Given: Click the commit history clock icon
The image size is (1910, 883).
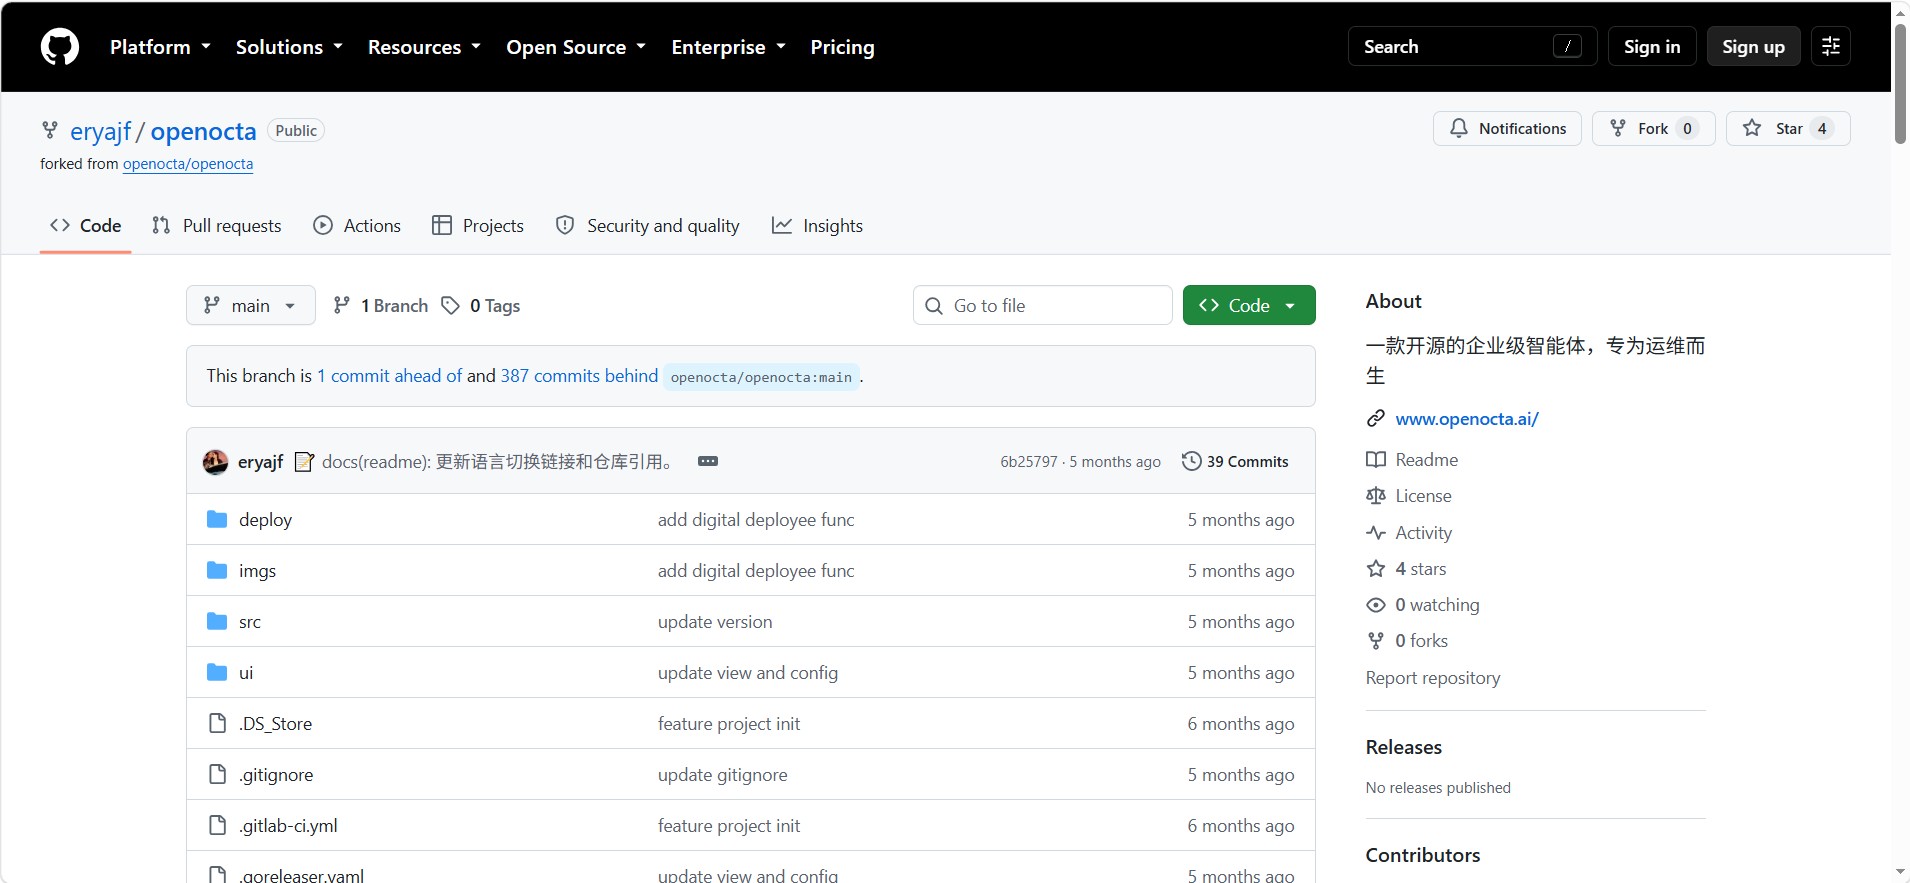Looking at the screenshot, I should pos(1191,461).
